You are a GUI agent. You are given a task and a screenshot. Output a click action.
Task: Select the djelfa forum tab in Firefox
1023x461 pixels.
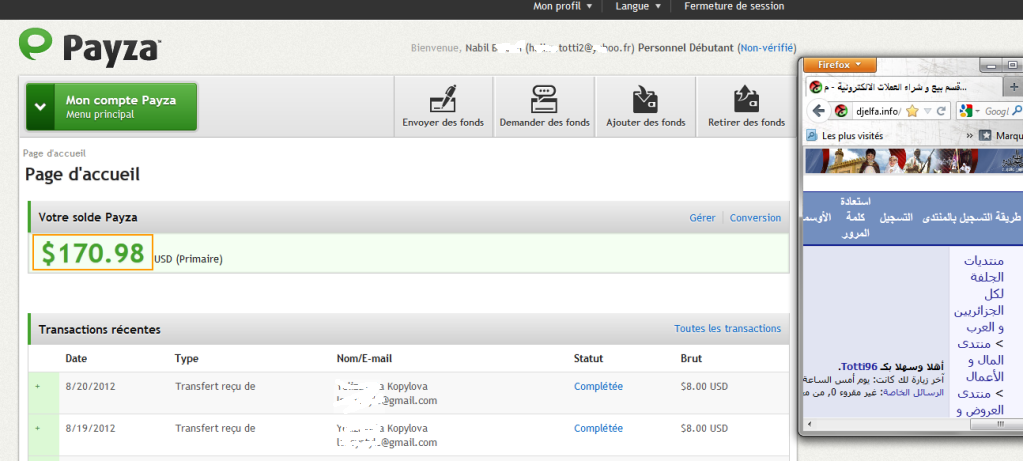pyautogui.click(x=904, y=87)
